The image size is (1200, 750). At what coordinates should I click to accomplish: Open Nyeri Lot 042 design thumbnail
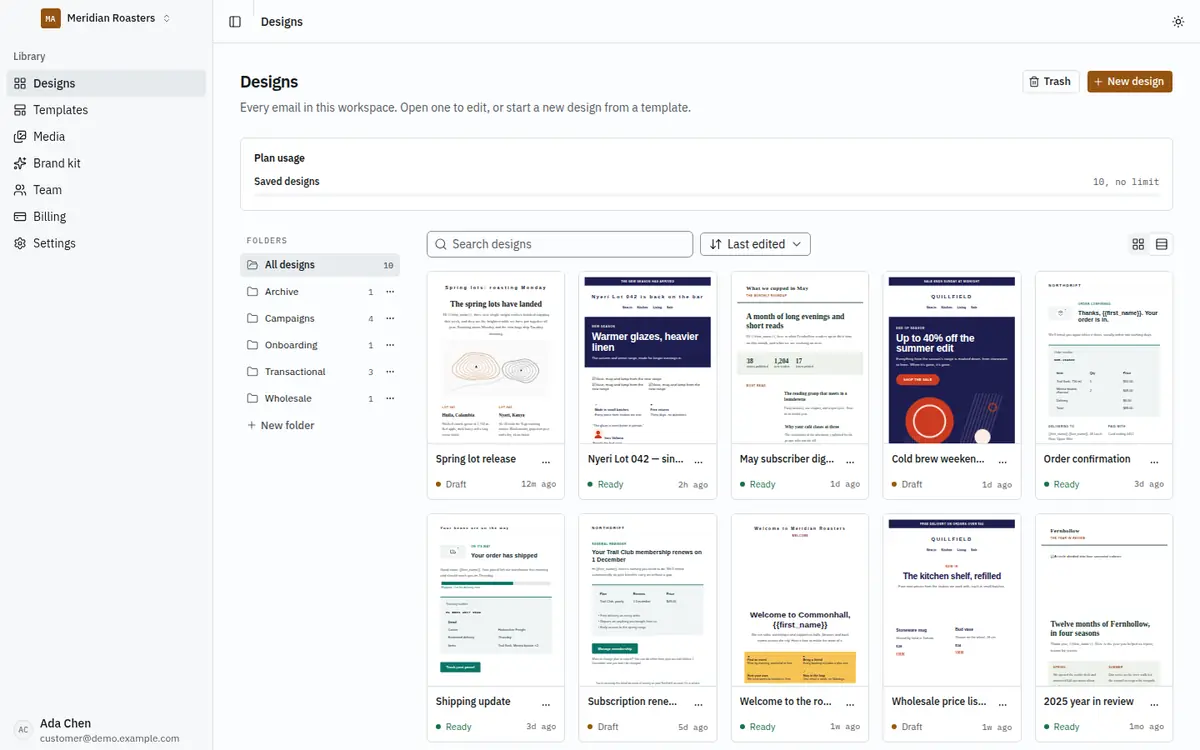point(648,358)
